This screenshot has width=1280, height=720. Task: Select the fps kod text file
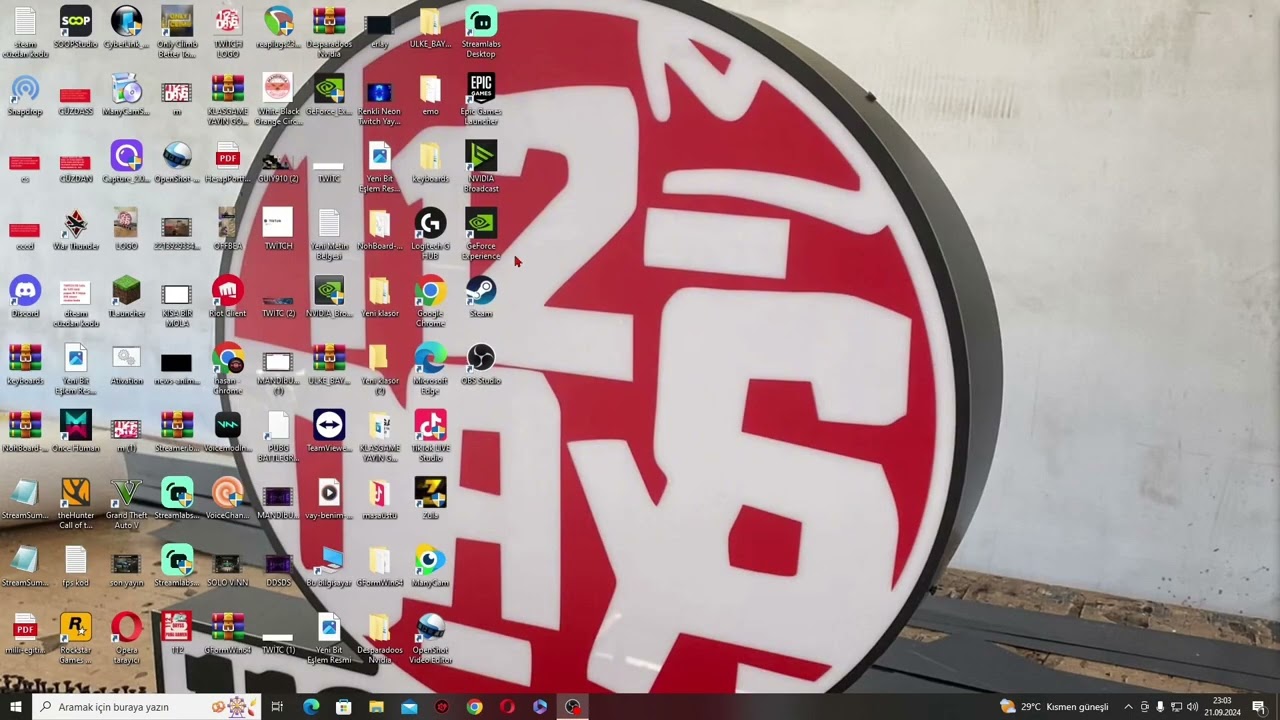pos(76,565)
